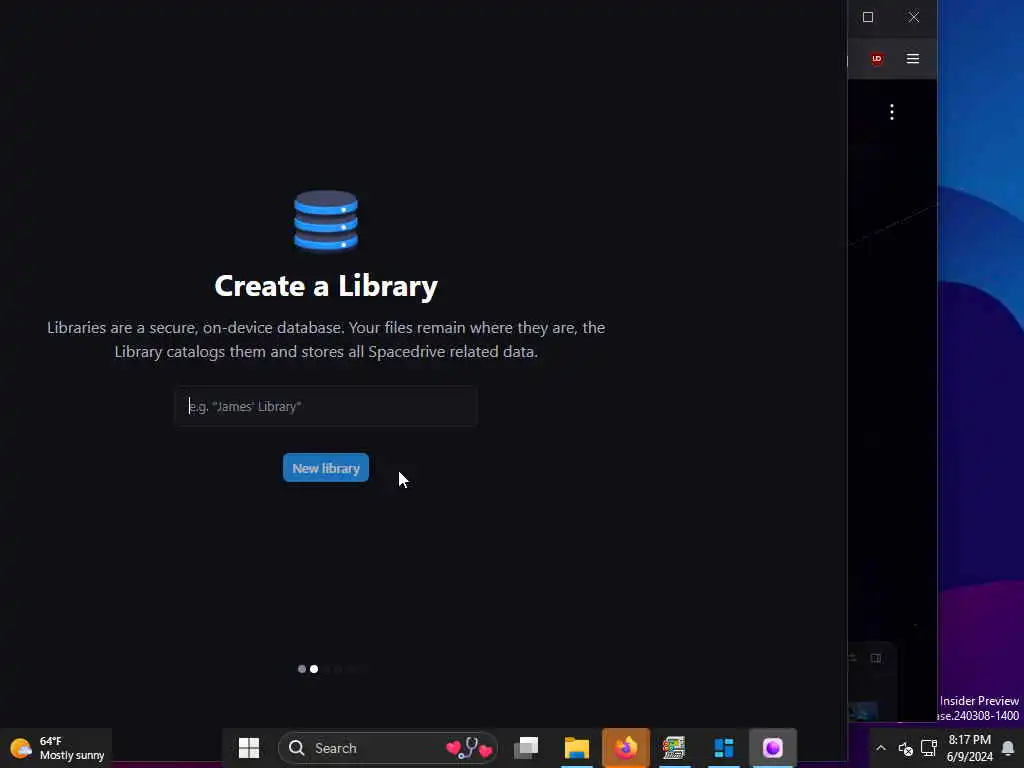Switch to Firefox in taskbar
Viewport: 1024px width, 768px height.
(x=626, y=748)
